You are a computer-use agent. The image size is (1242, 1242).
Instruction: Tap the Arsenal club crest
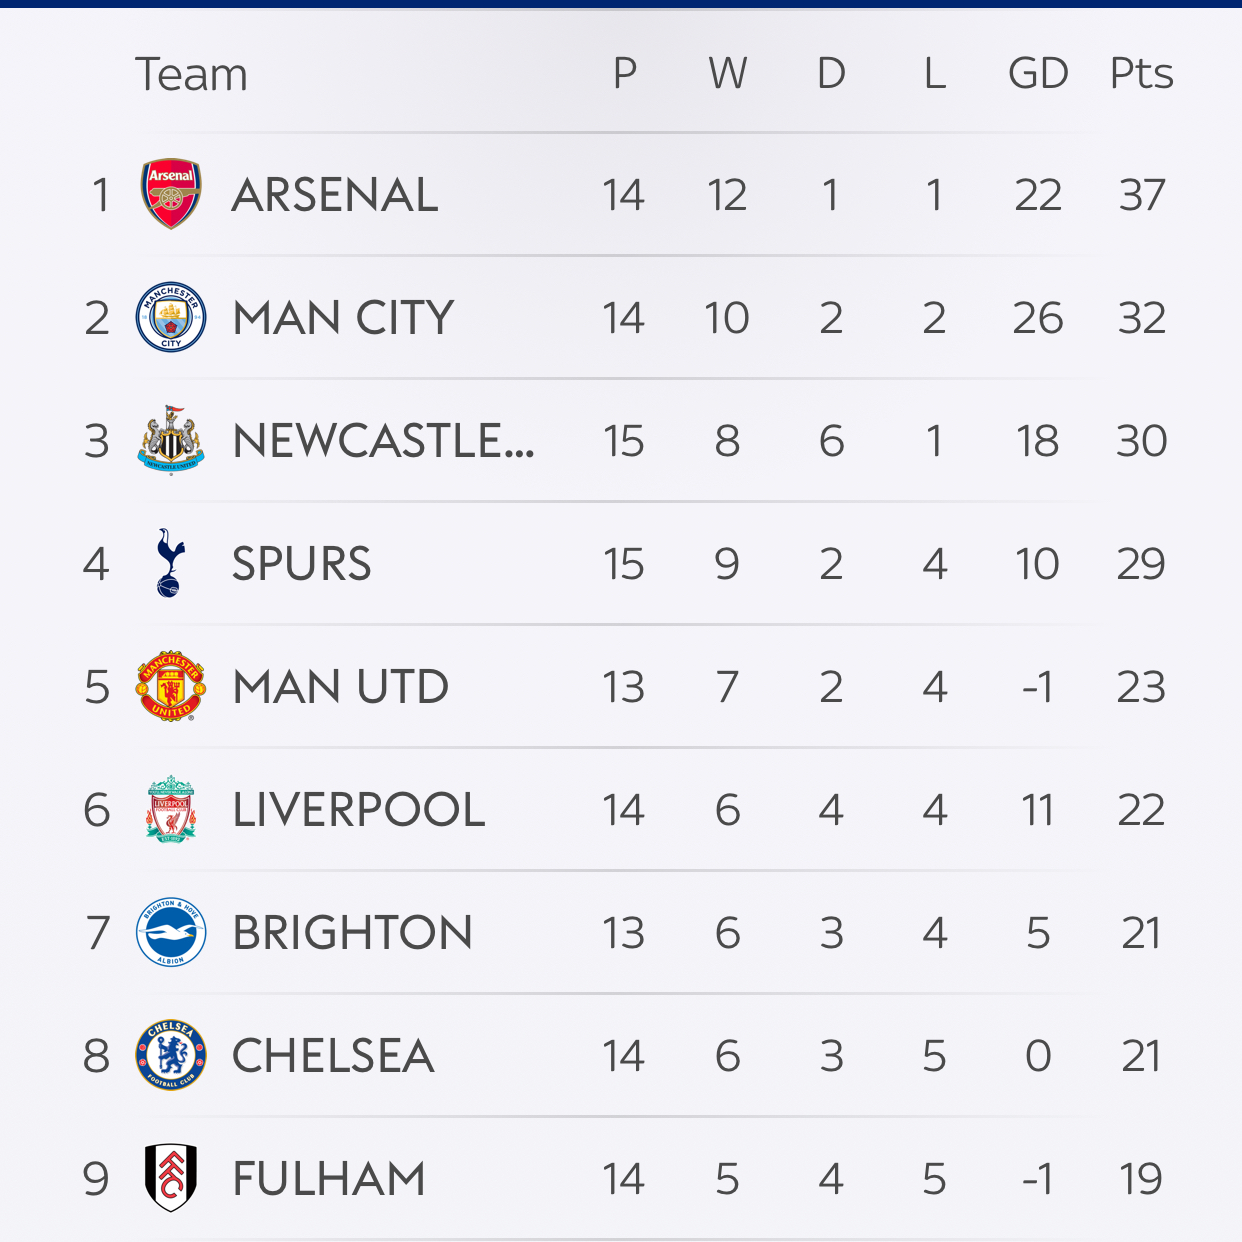(171, 194)
